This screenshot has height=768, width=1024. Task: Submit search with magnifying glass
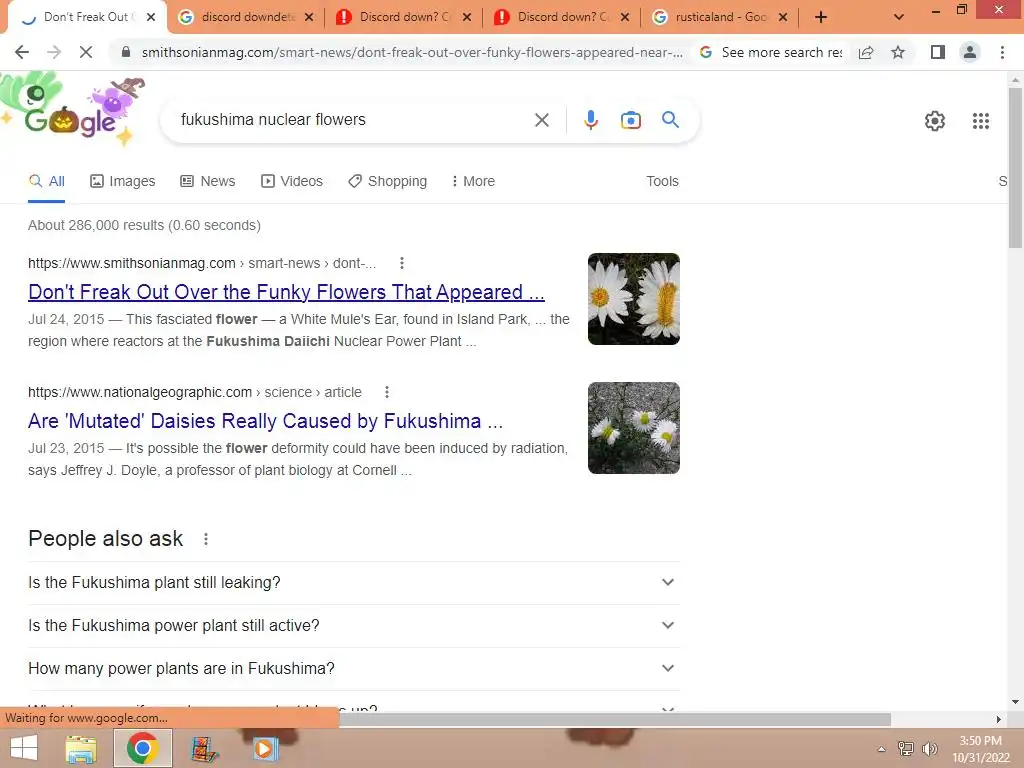click(670, 120)
